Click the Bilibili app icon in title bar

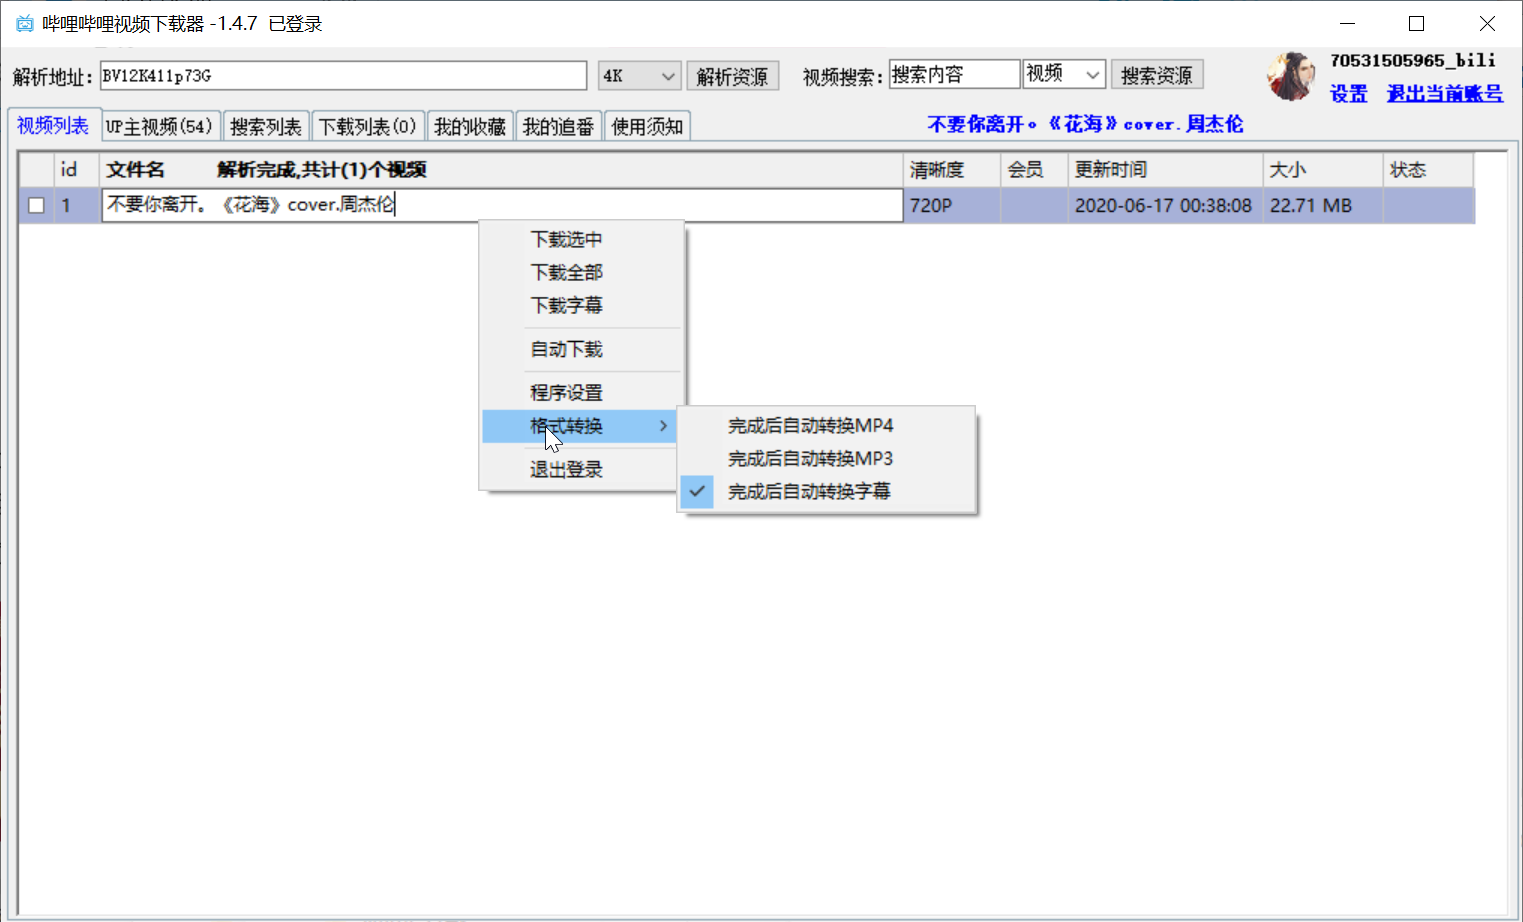(x=24, y=23)
